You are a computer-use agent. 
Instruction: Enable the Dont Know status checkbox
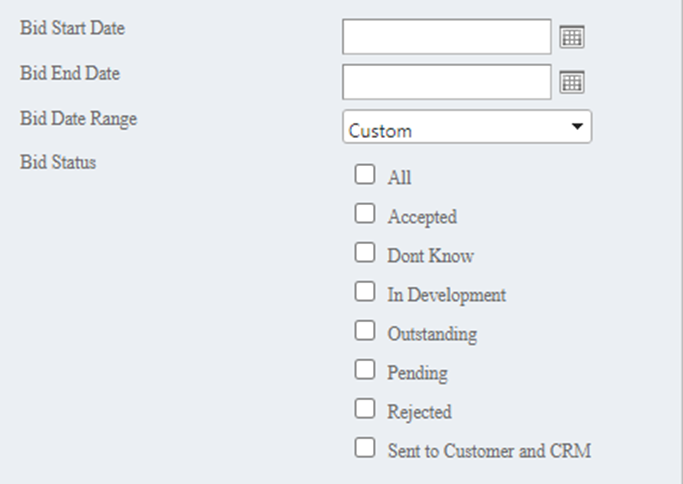(x=365, y=253)
